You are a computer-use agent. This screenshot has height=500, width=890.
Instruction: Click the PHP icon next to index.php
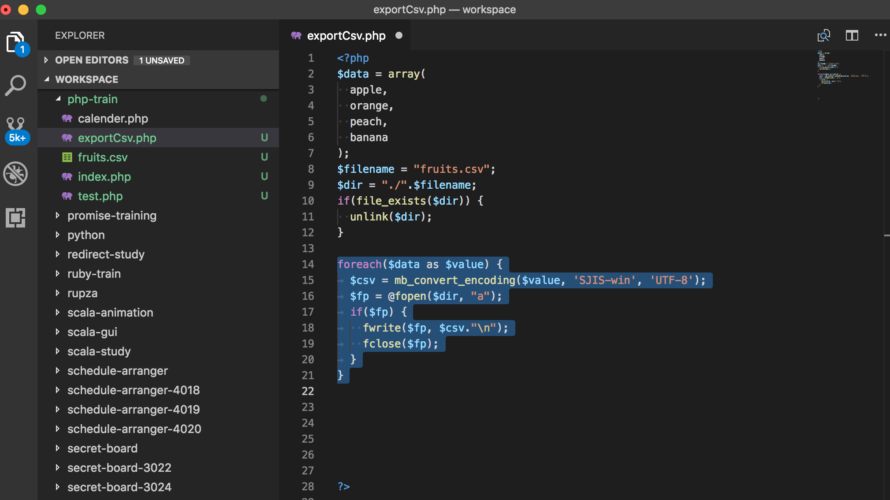[x=67, y=177]
